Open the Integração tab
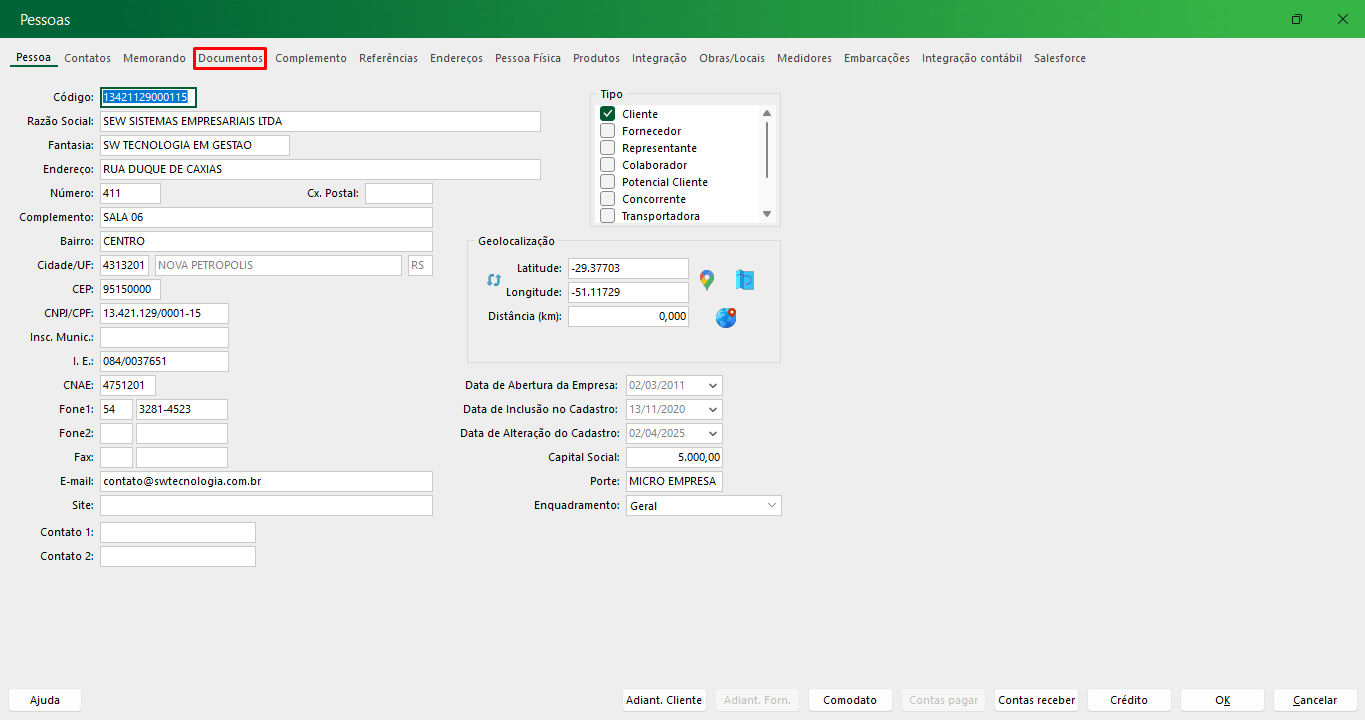Viewport: 1365px width, 720px height. tap(659, 58)
